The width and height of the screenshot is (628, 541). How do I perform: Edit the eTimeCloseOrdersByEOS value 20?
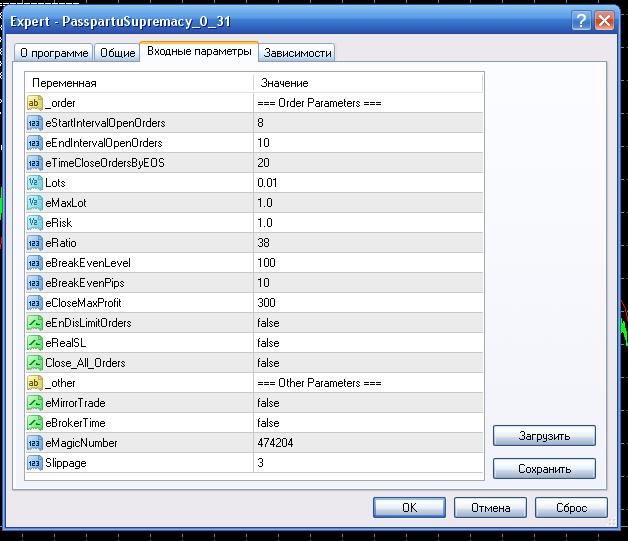(x=368, y=163)
